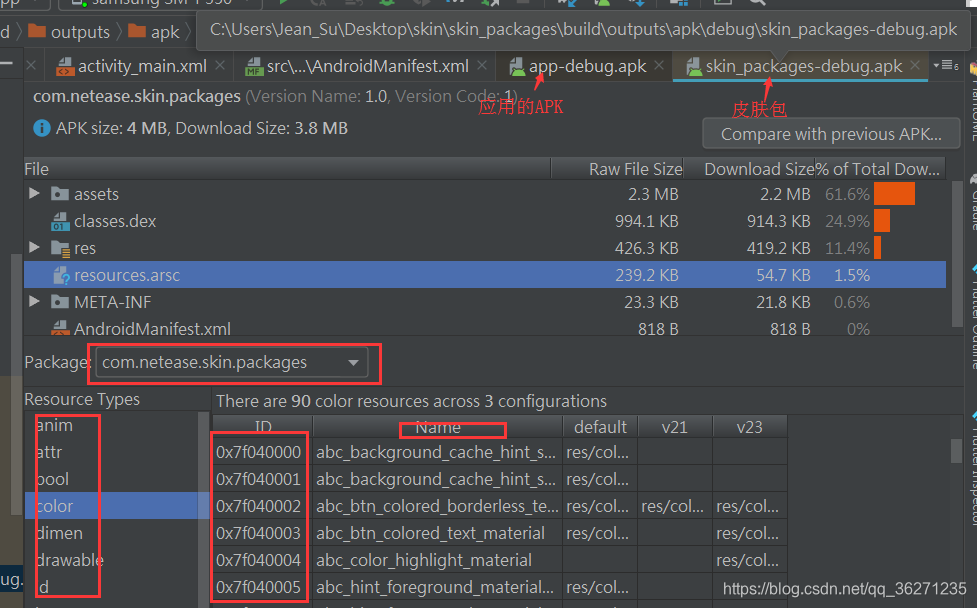
Task: Expand the META-INF folder
Action: coord(33,301)
